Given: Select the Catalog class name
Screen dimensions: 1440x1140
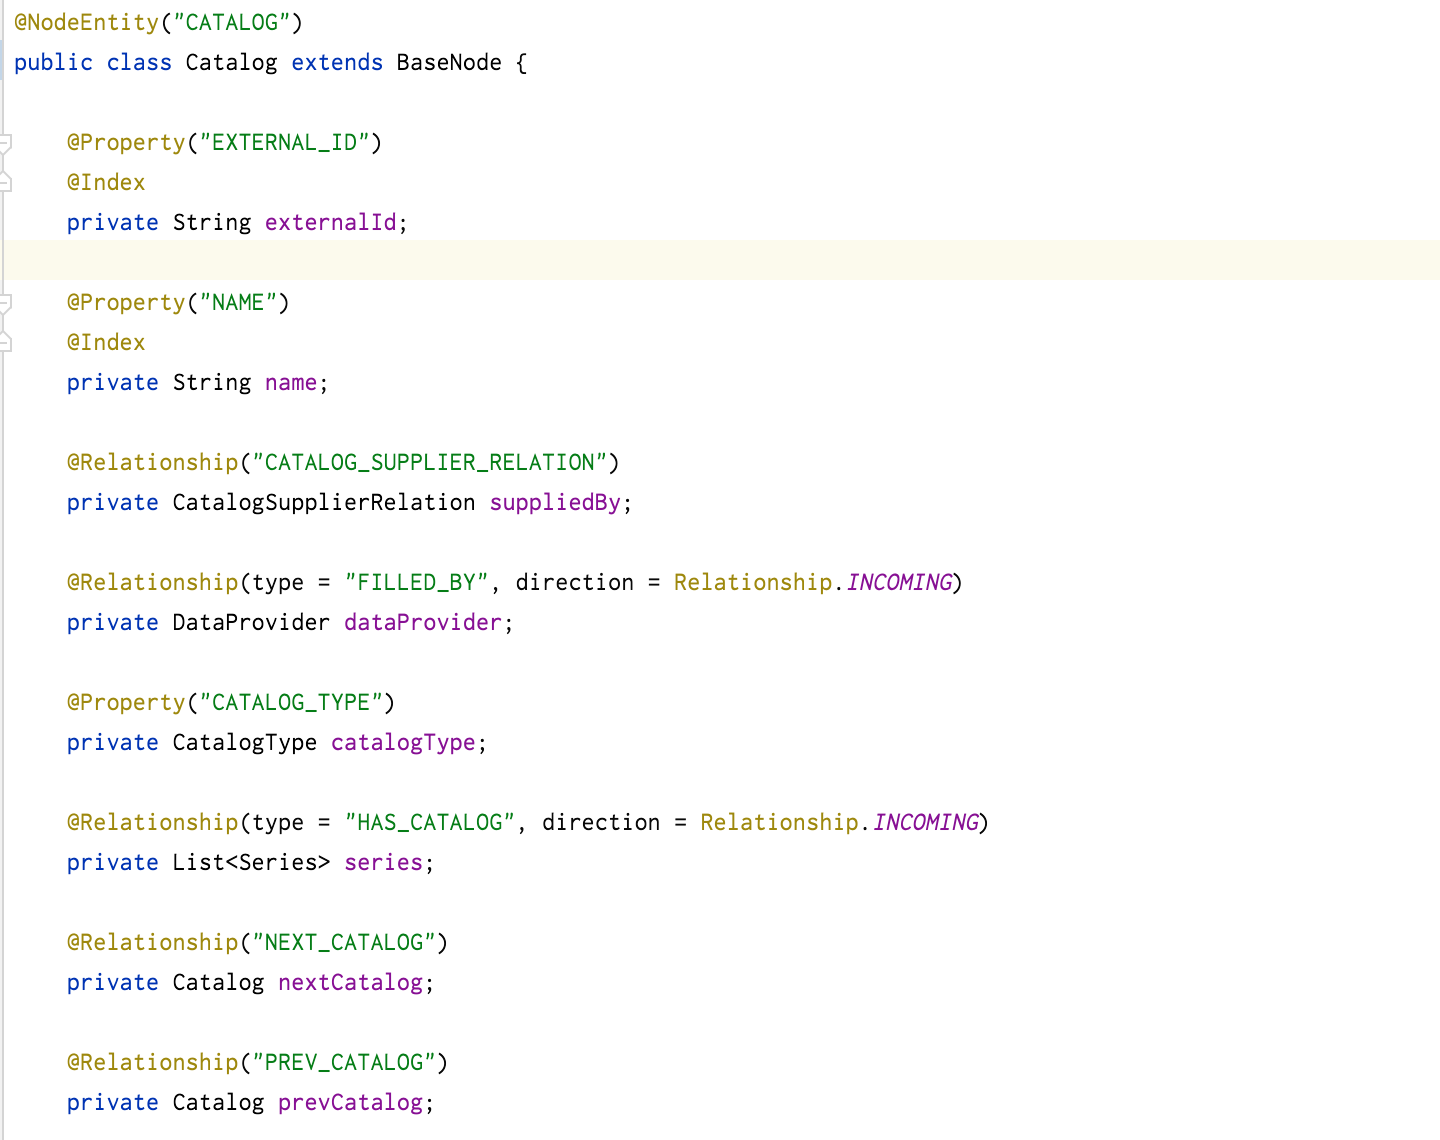Looking at the screenshot, I should tap(231, 62).
